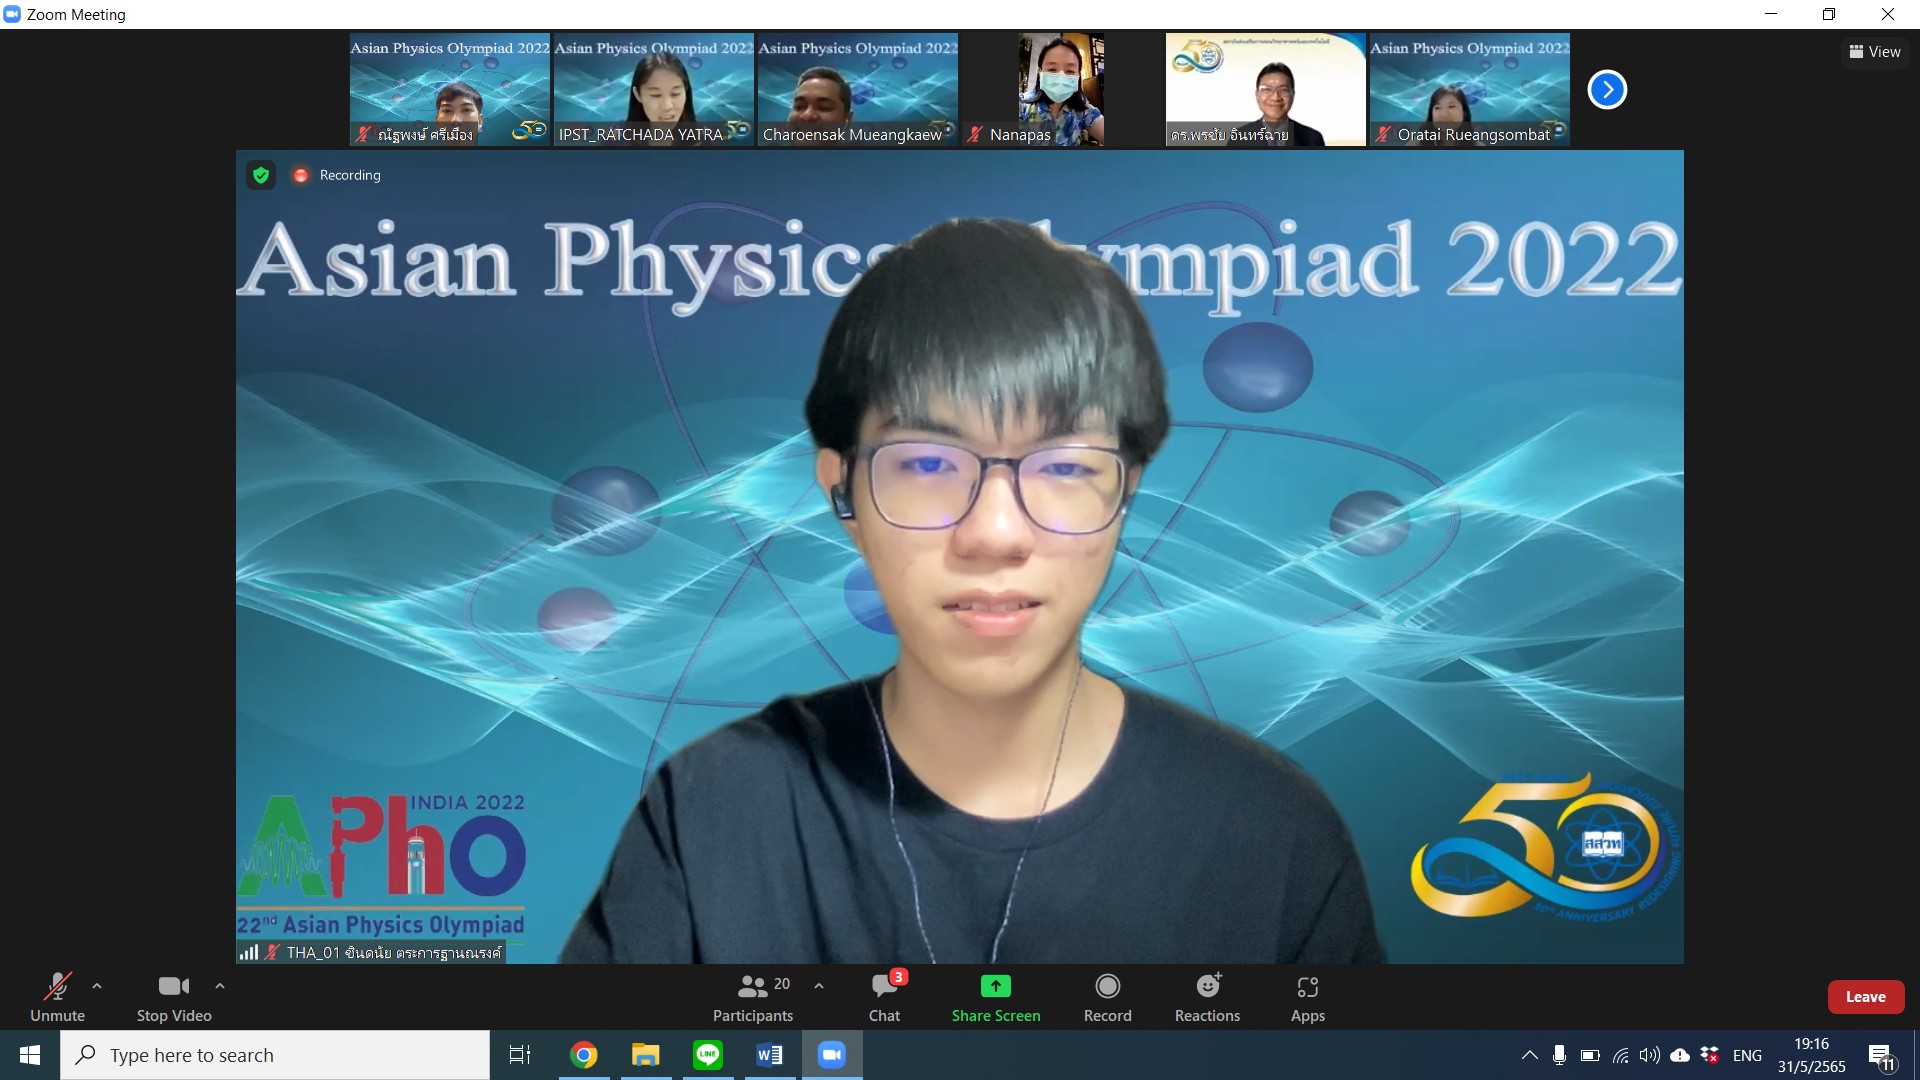Open the volume control tray icon
1920x1080 pixels.
(1650, 1055)
